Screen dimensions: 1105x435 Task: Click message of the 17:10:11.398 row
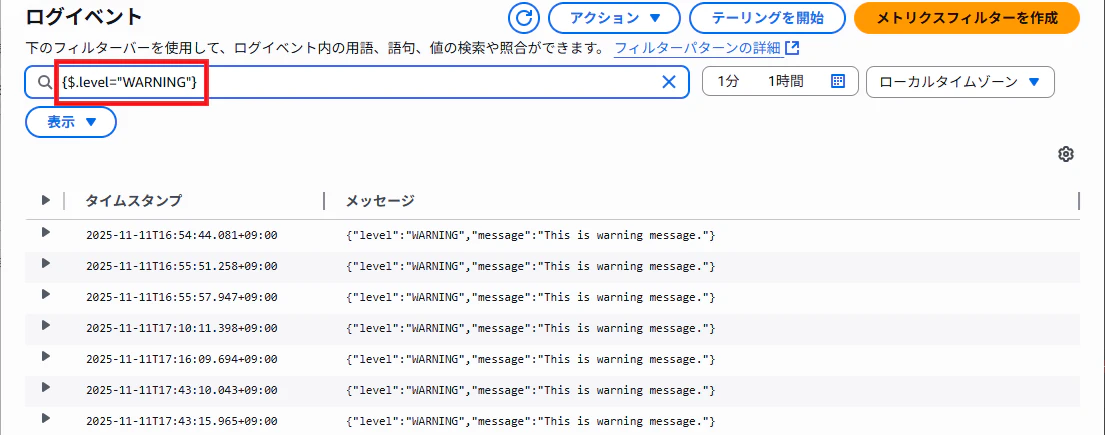click(531, 329)
